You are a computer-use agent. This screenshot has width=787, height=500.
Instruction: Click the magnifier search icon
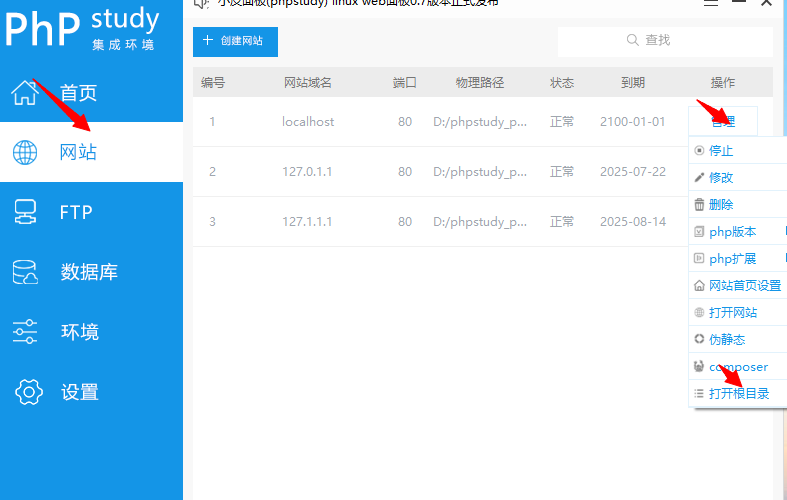coord(632,40)
